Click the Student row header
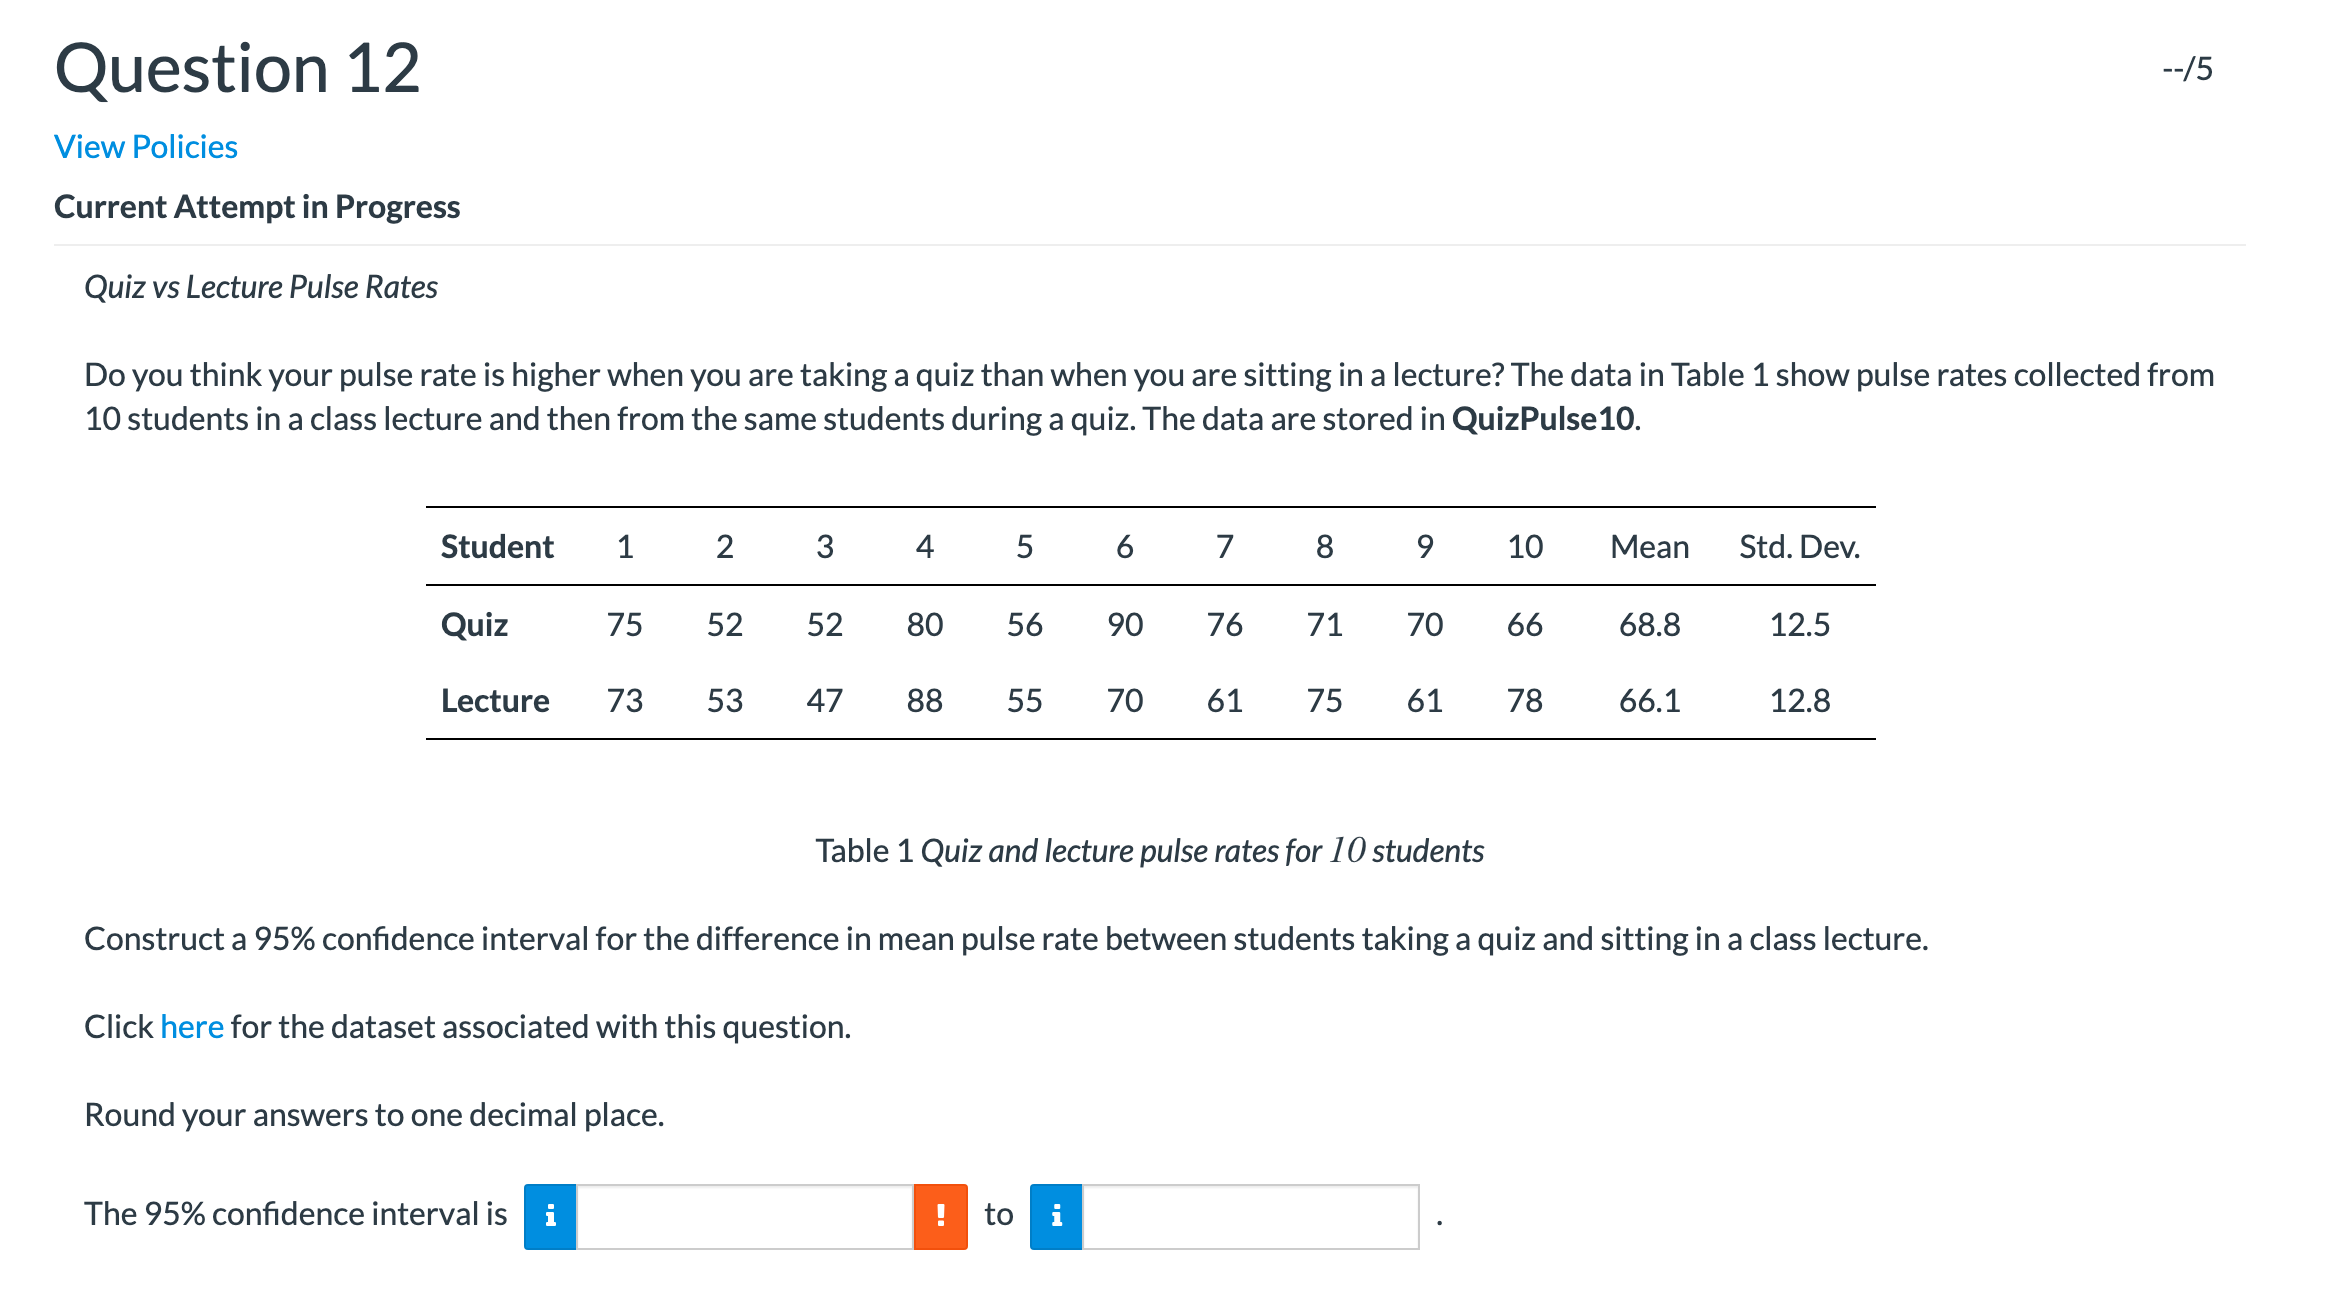This screenshot has width=2344, height=1302. 497,547
